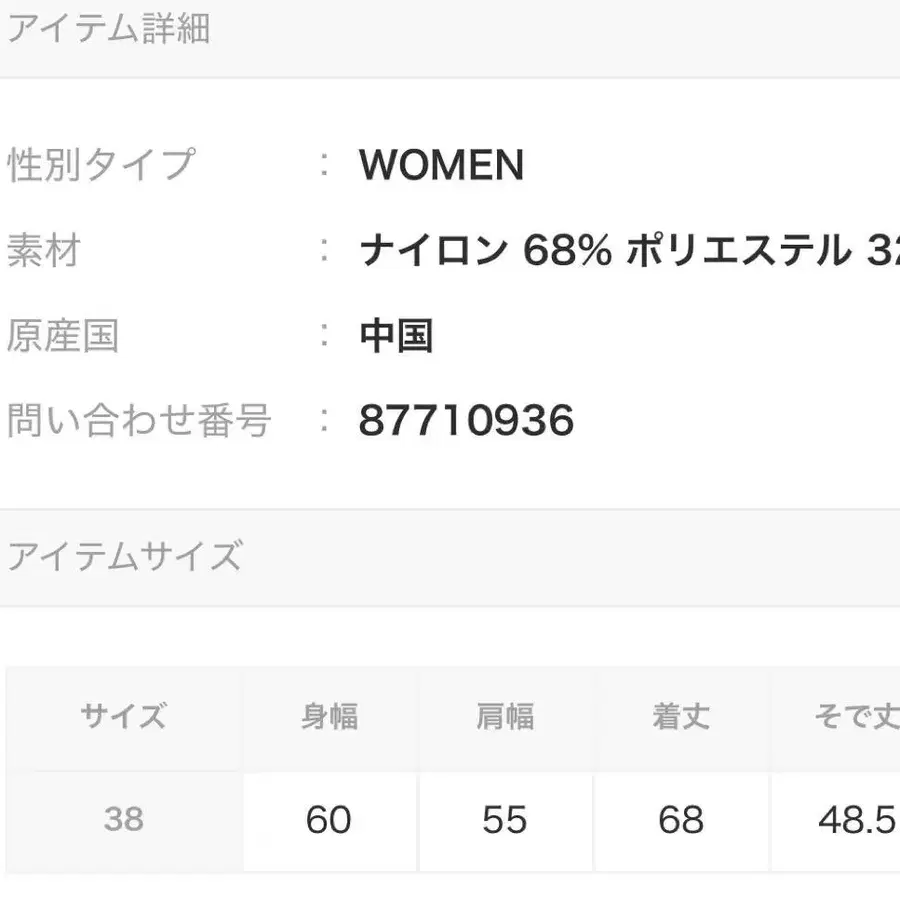Click the 55 shoulder width cell
This screenshot has width=900, height=900.
click(505, 820)
